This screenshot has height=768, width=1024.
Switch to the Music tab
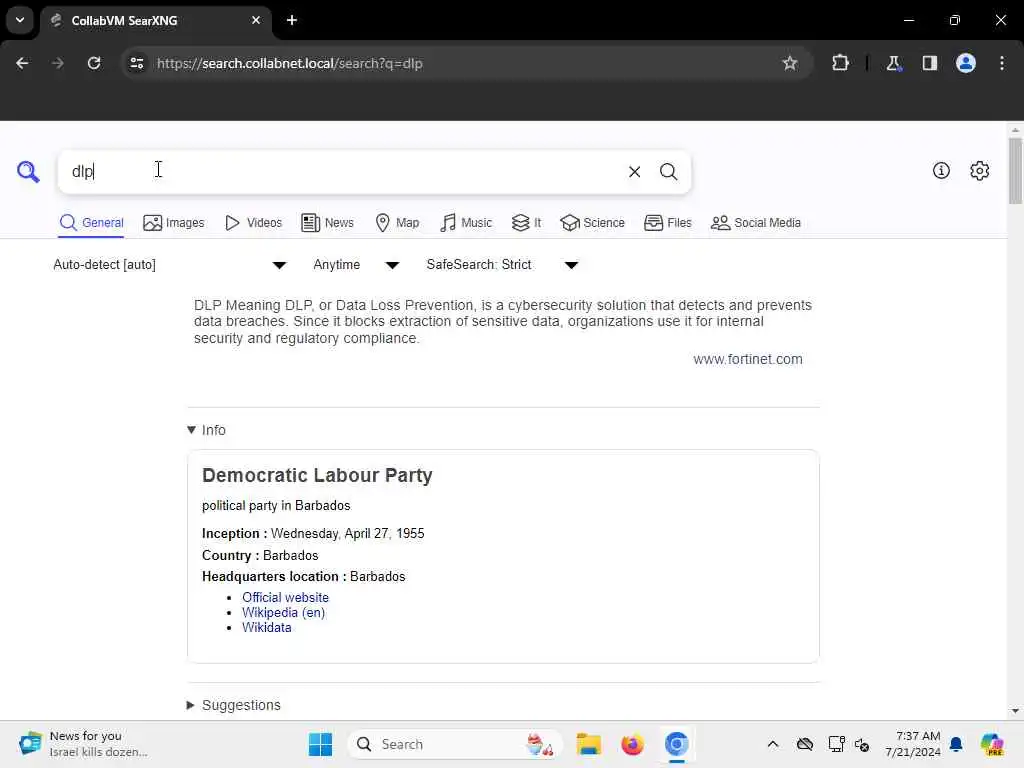[x=466, y=223]
